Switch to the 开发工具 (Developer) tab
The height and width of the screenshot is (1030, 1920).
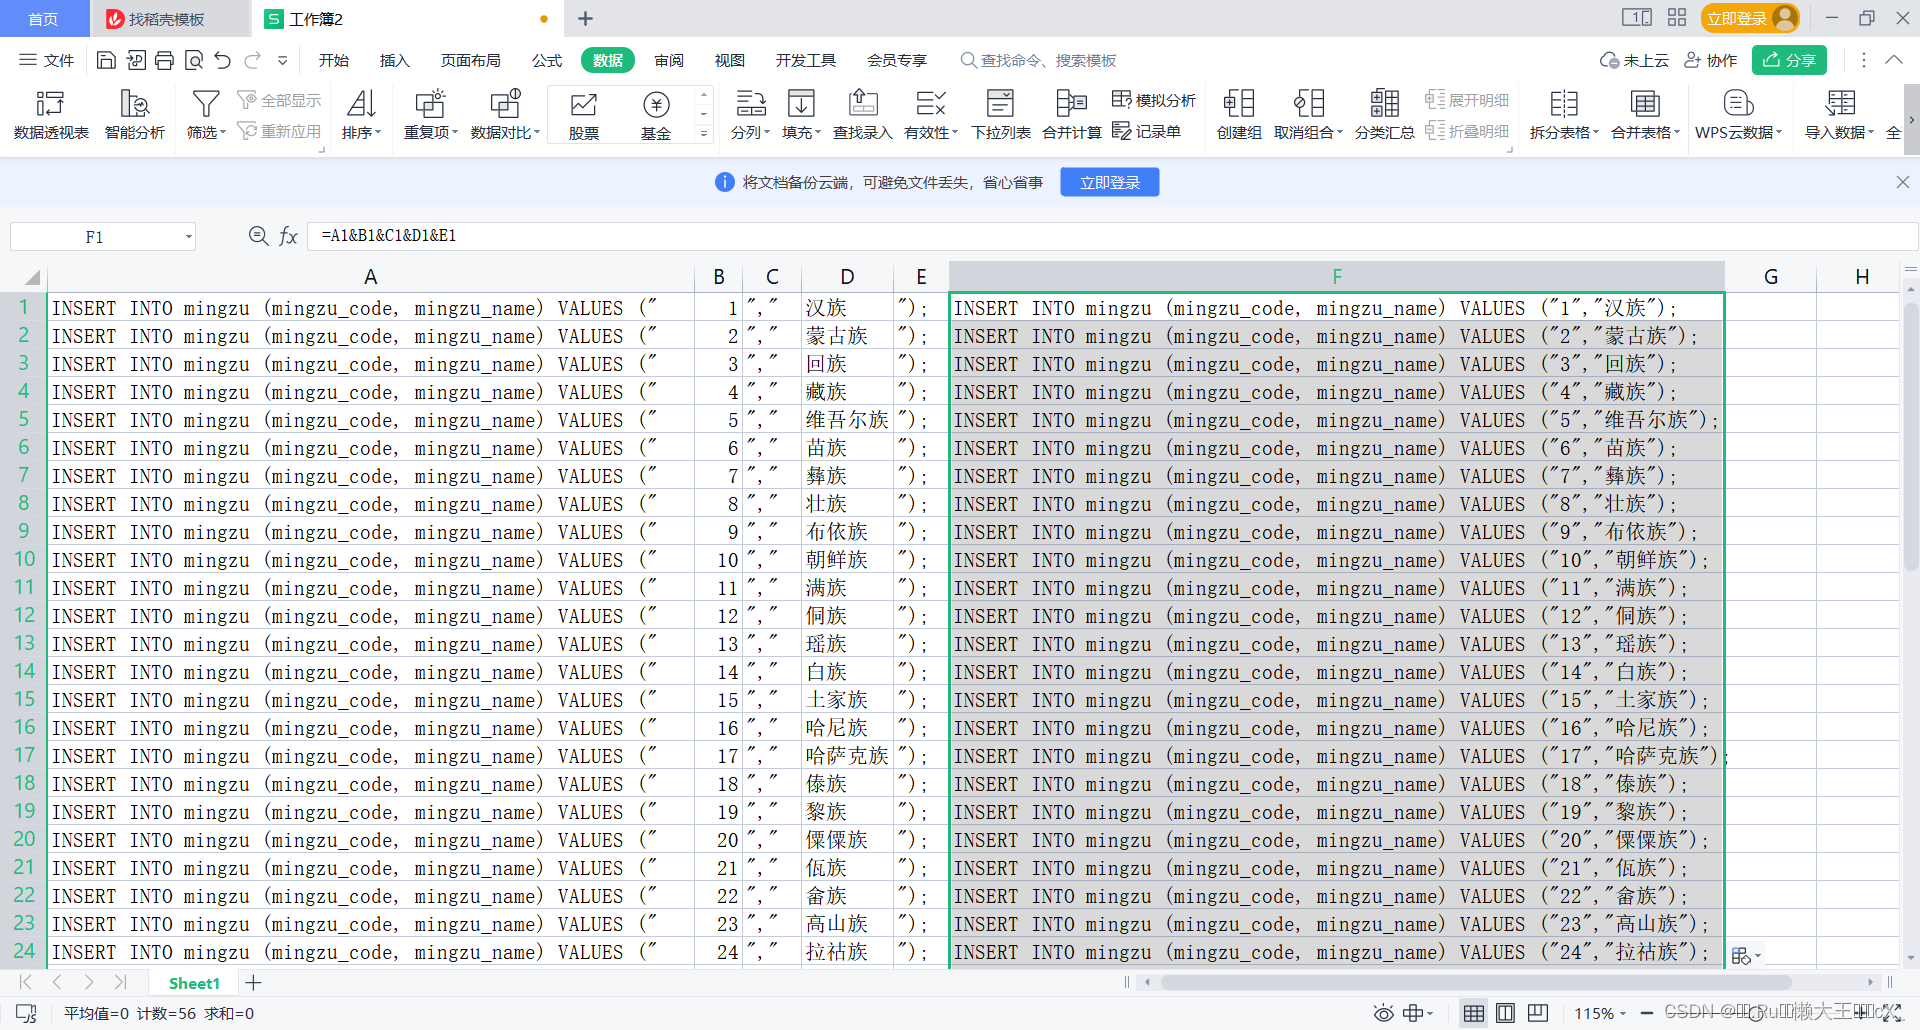pos(805,60)
